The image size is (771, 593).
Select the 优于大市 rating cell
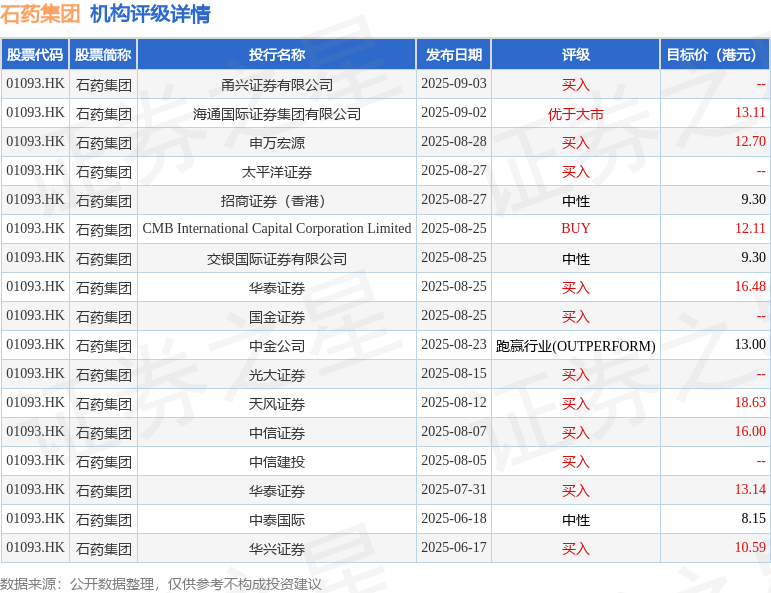[576, 114]
